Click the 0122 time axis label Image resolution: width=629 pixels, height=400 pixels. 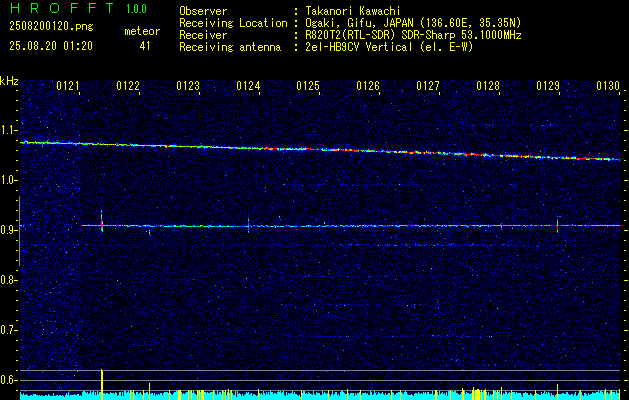coord(128,86)
